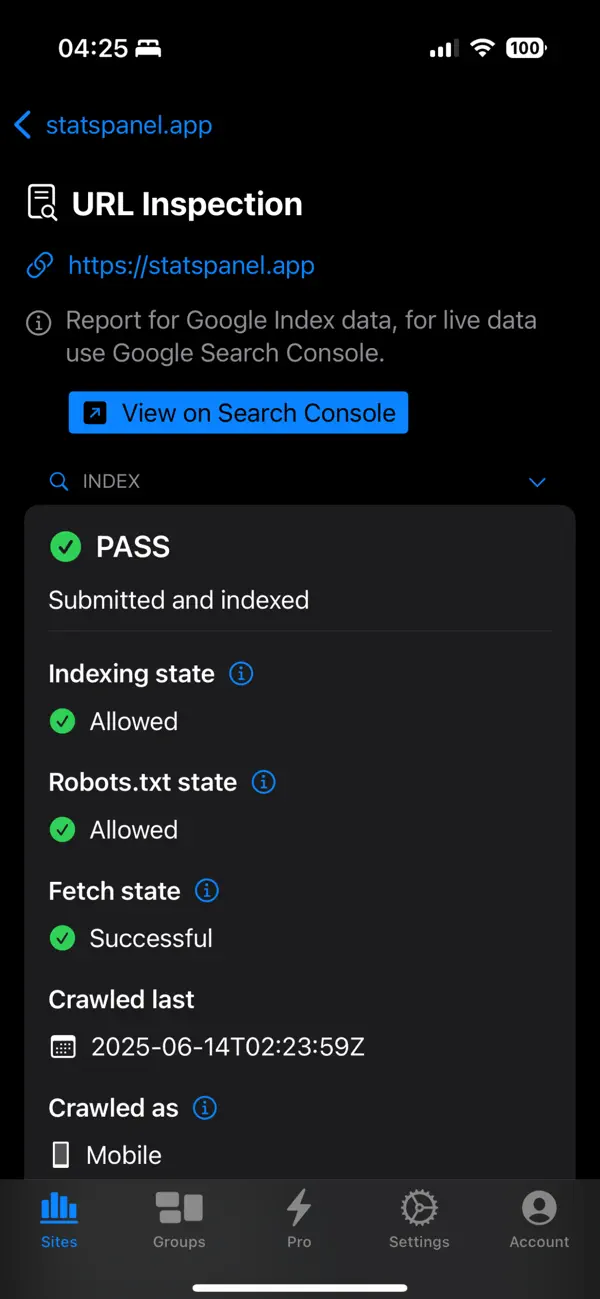This screenshot has height=1299, width=600.
Task: Tap the info icon next to Crawled as
Action: coord(205,1107)
